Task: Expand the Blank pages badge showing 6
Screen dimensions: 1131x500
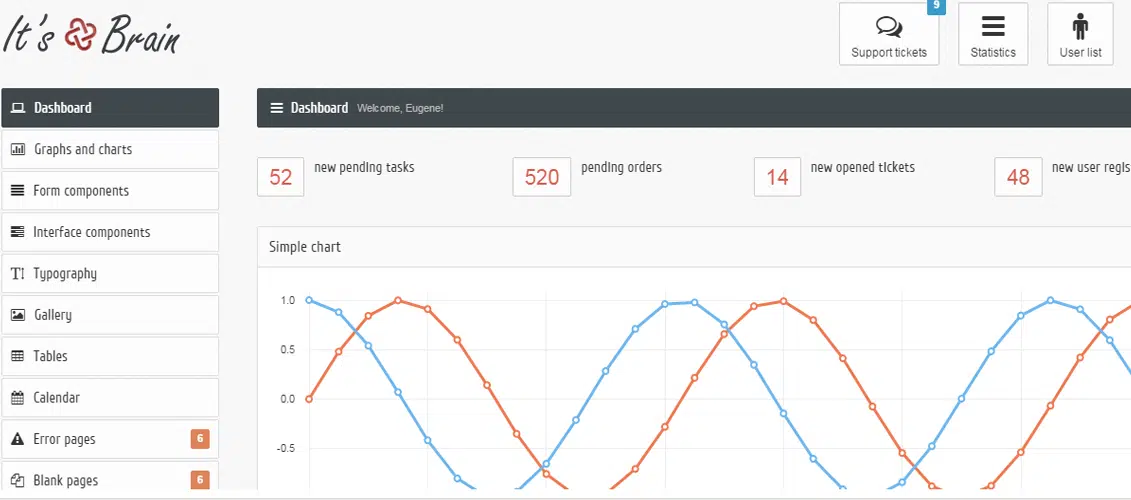Action: (200, 480)
